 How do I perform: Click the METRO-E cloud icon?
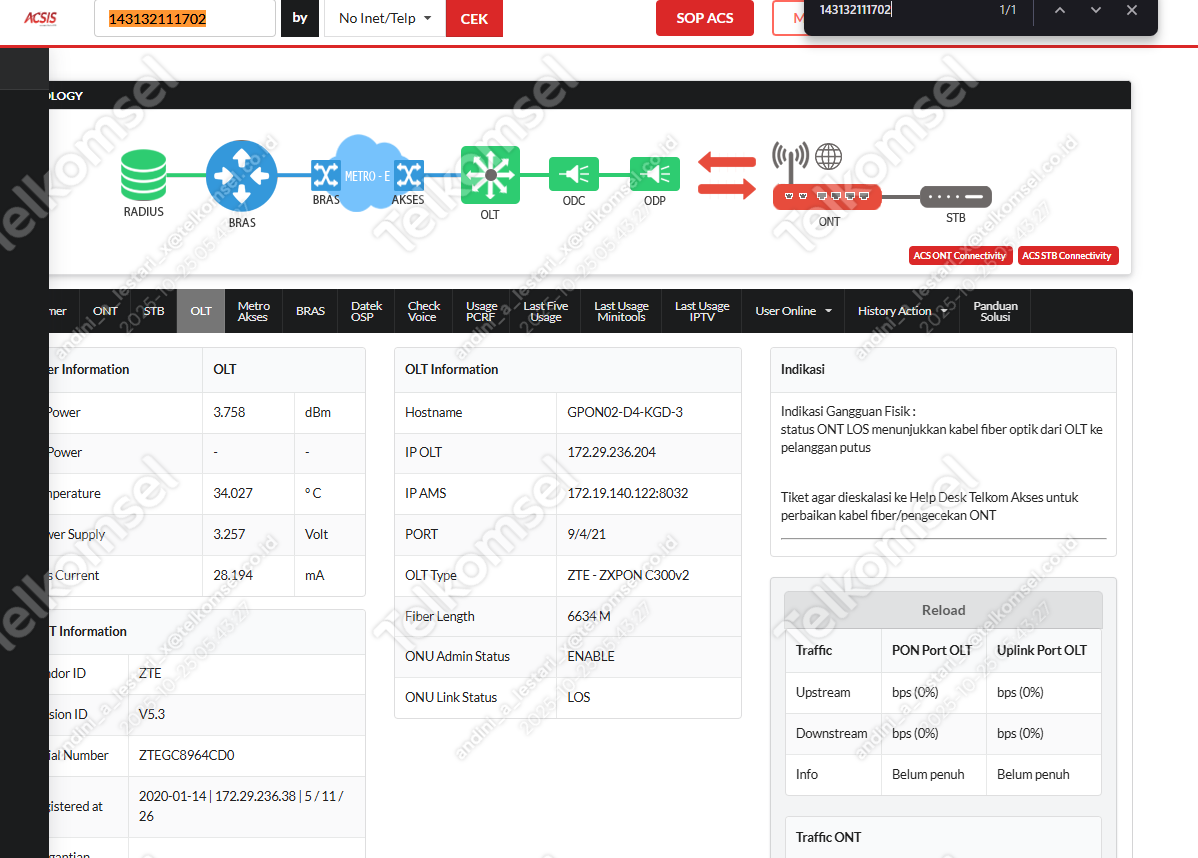click(x=367, y=174)
